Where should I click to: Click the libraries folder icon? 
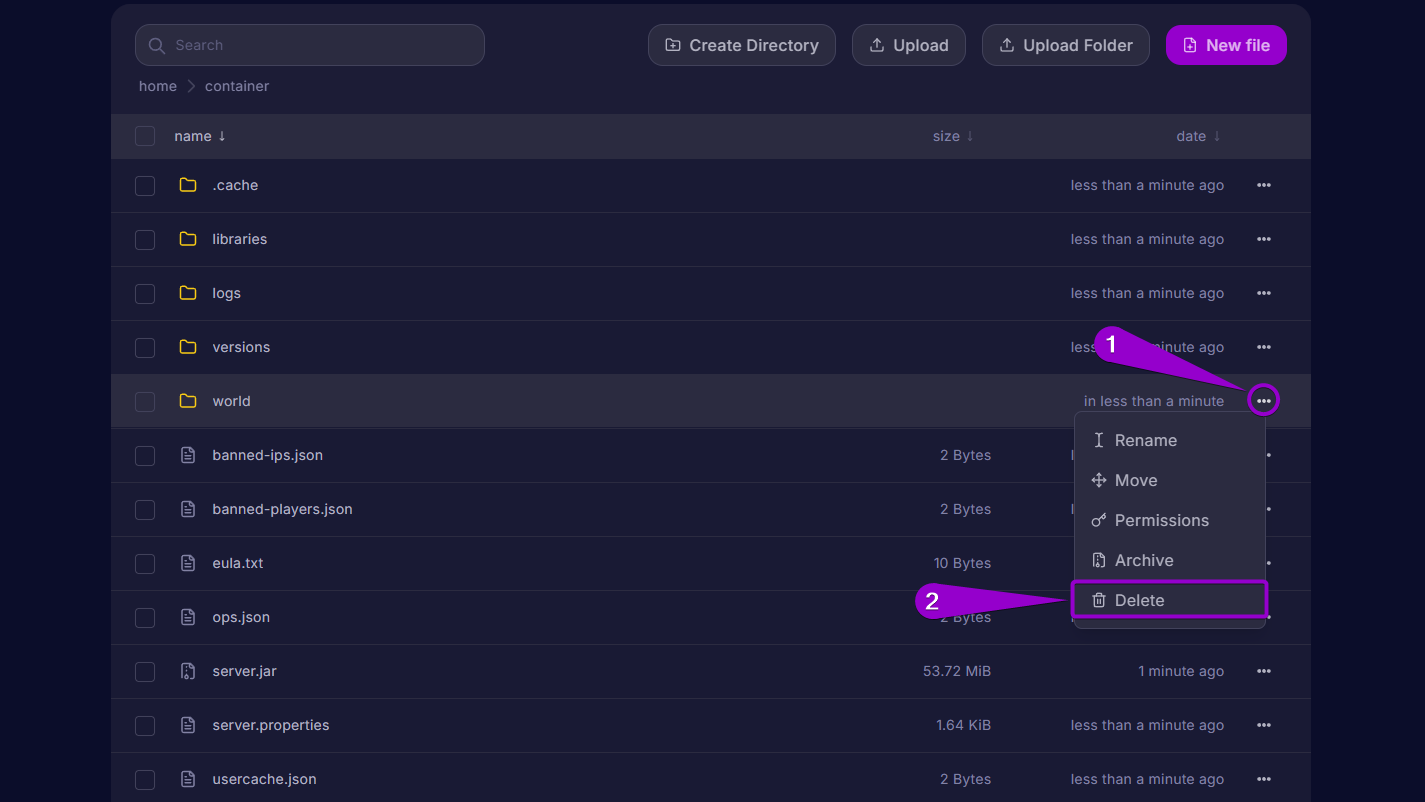pos(188,239)
